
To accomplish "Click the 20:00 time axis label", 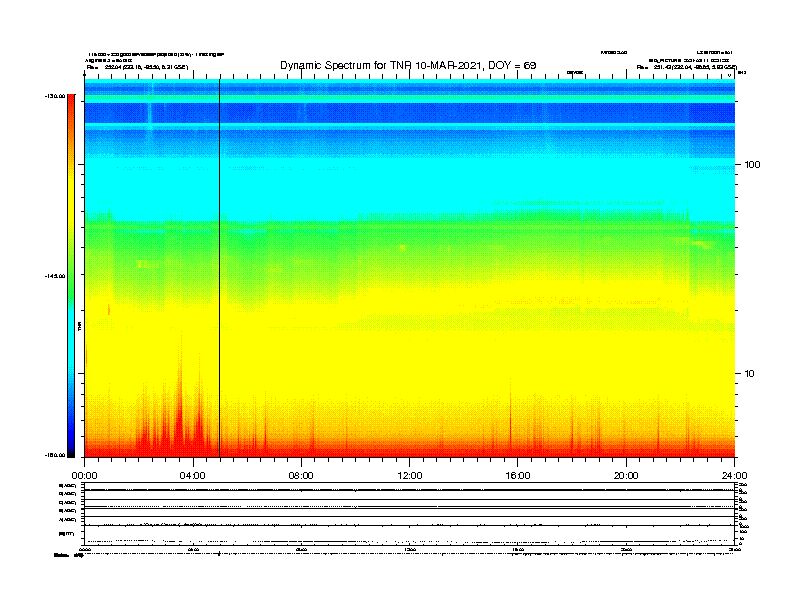I will click(x=626, y=476).
